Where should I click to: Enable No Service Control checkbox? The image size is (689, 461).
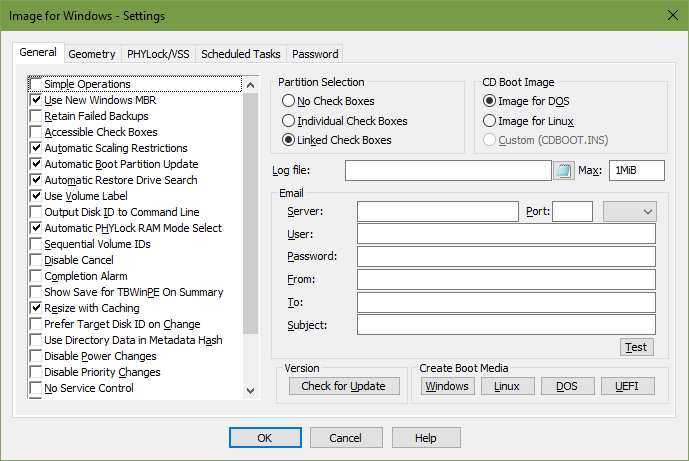point(36,388)
